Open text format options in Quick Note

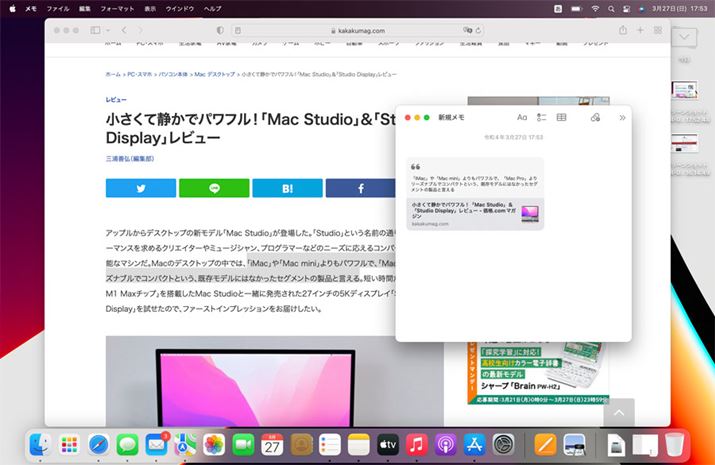[521, 118]
